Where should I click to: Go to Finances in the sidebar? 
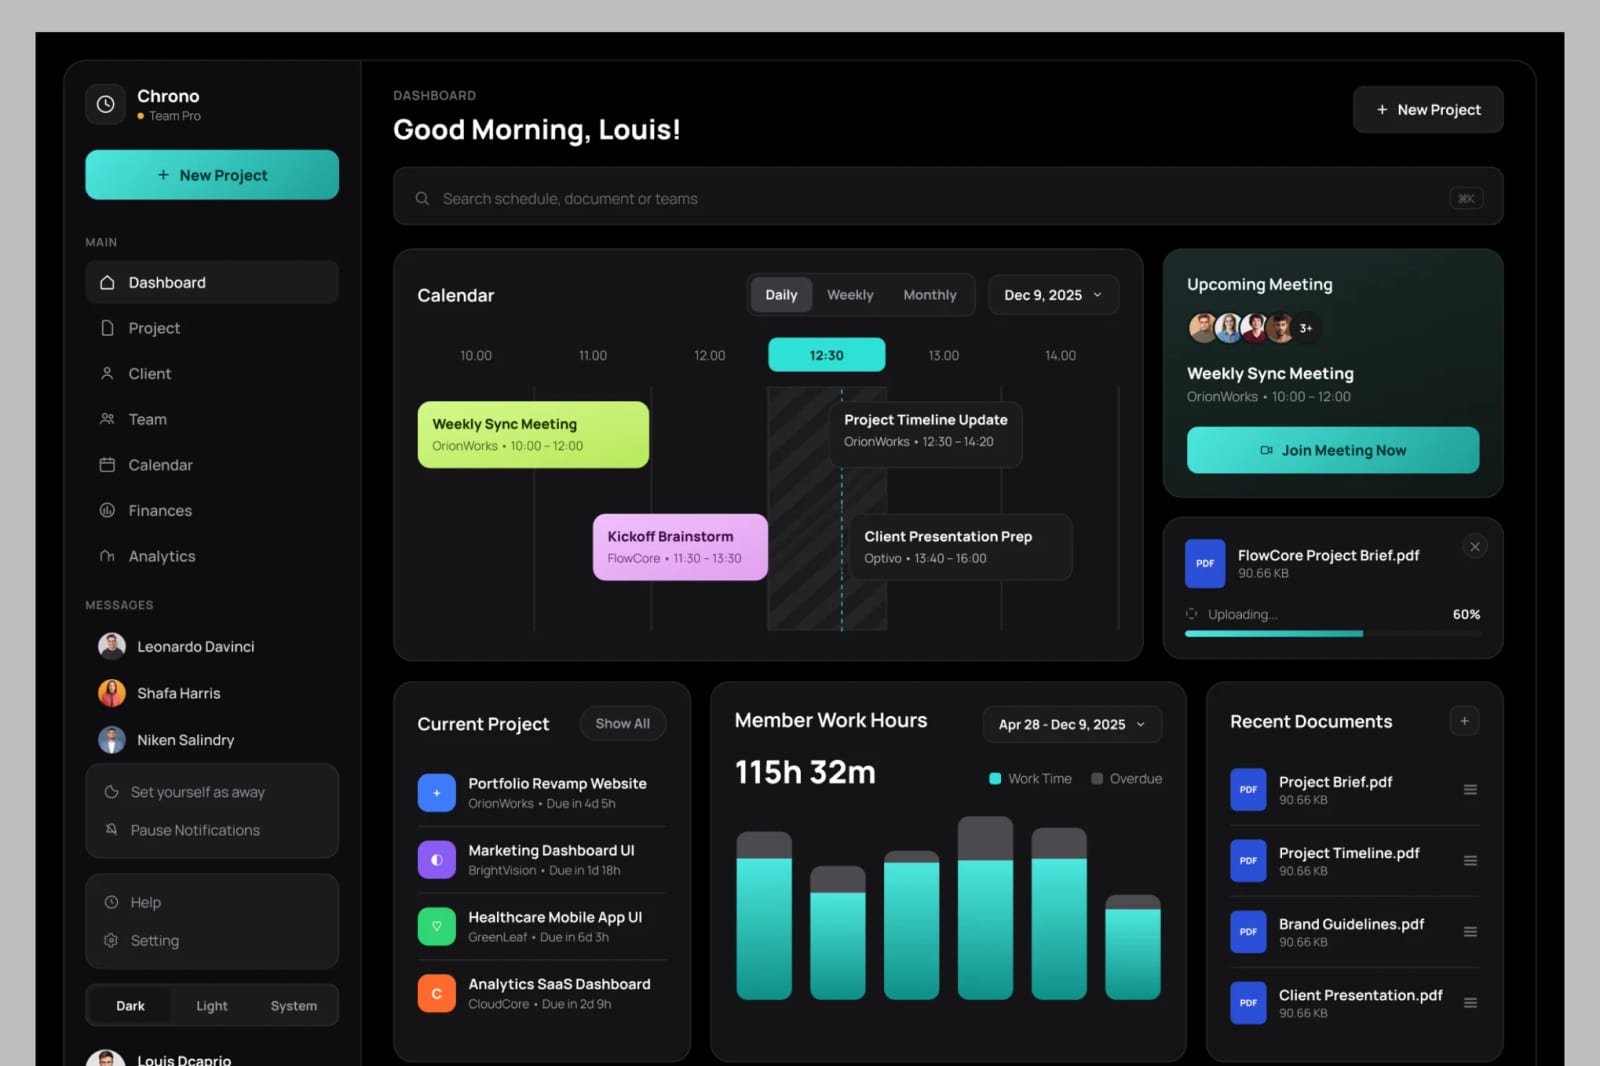point(212,511)
